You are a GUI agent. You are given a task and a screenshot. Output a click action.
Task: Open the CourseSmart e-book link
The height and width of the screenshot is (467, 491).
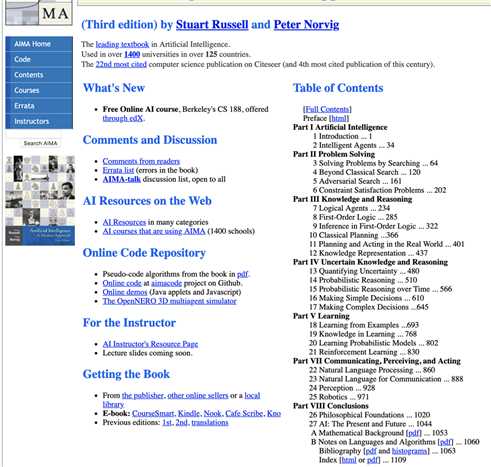tap(153, 413)
